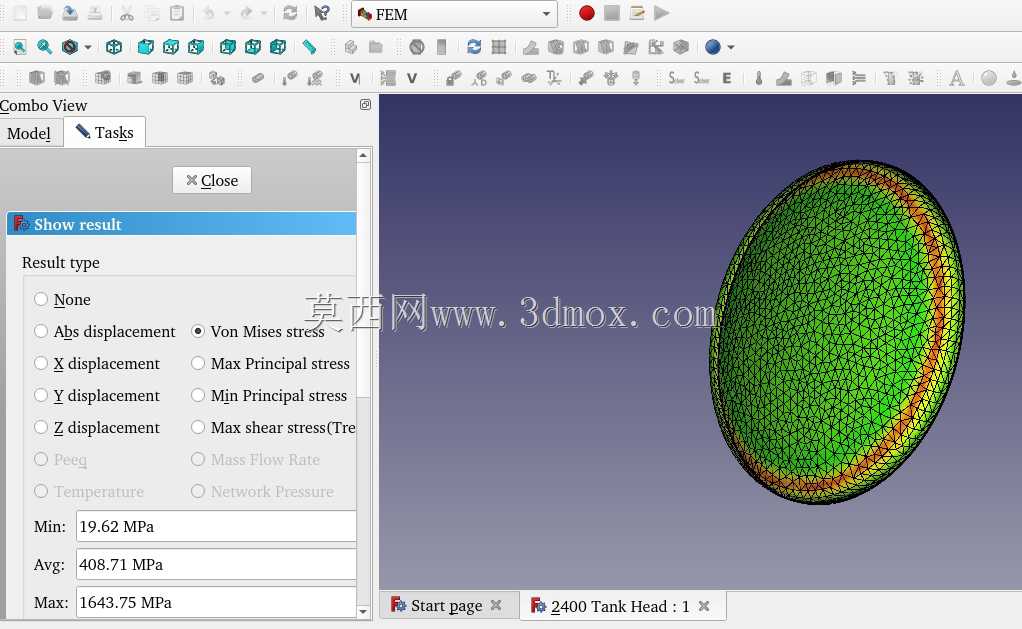Click the FEM thermometer temperature constraint icon
The width and height of the screenshot is (1022, 629).
click(758, 78)
